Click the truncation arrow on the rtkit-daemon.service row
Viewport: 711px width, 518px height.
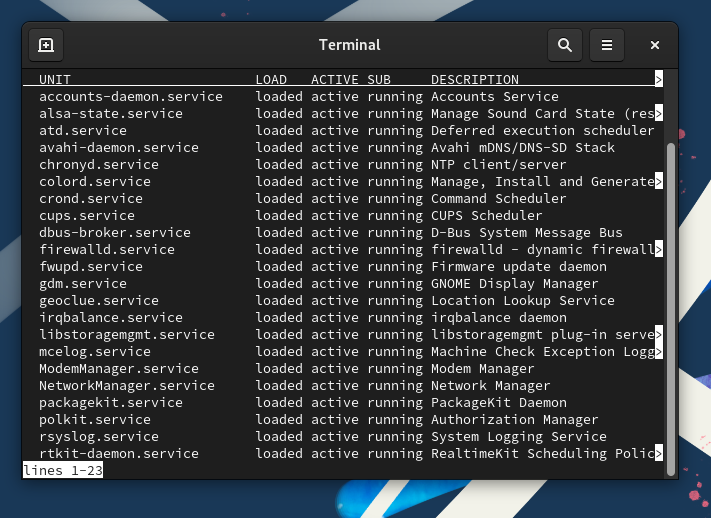659,454
